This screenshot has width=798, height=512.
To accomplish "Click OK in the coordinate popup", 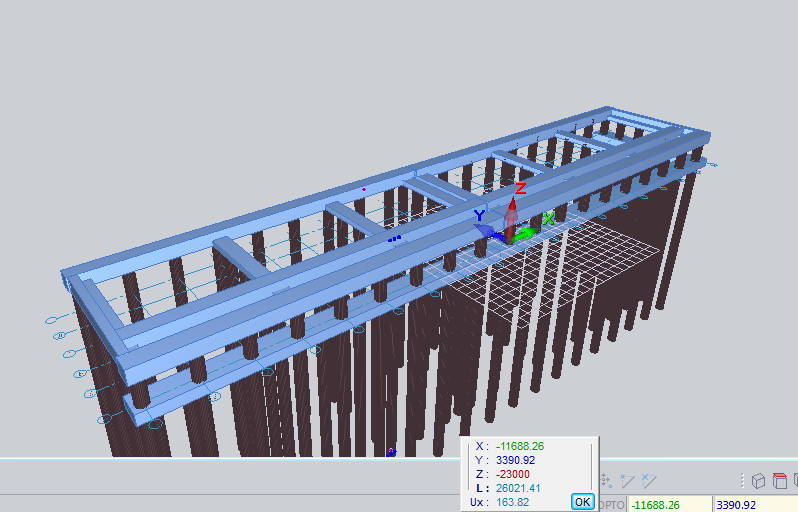I will (582, 501).
